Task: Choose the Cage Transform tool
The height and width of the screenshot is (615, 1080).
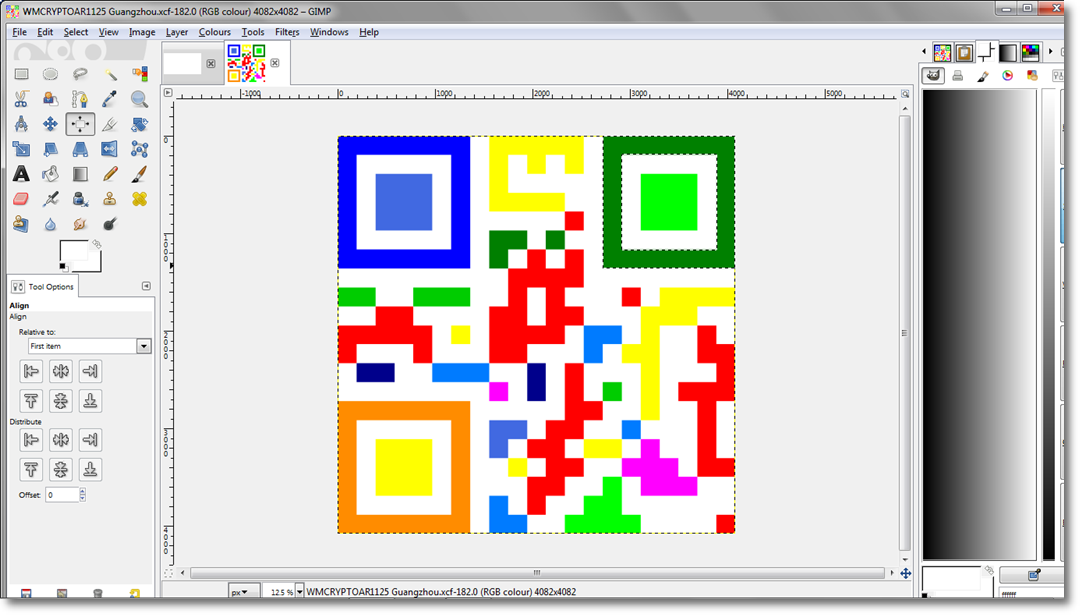Action: point(139,149)
